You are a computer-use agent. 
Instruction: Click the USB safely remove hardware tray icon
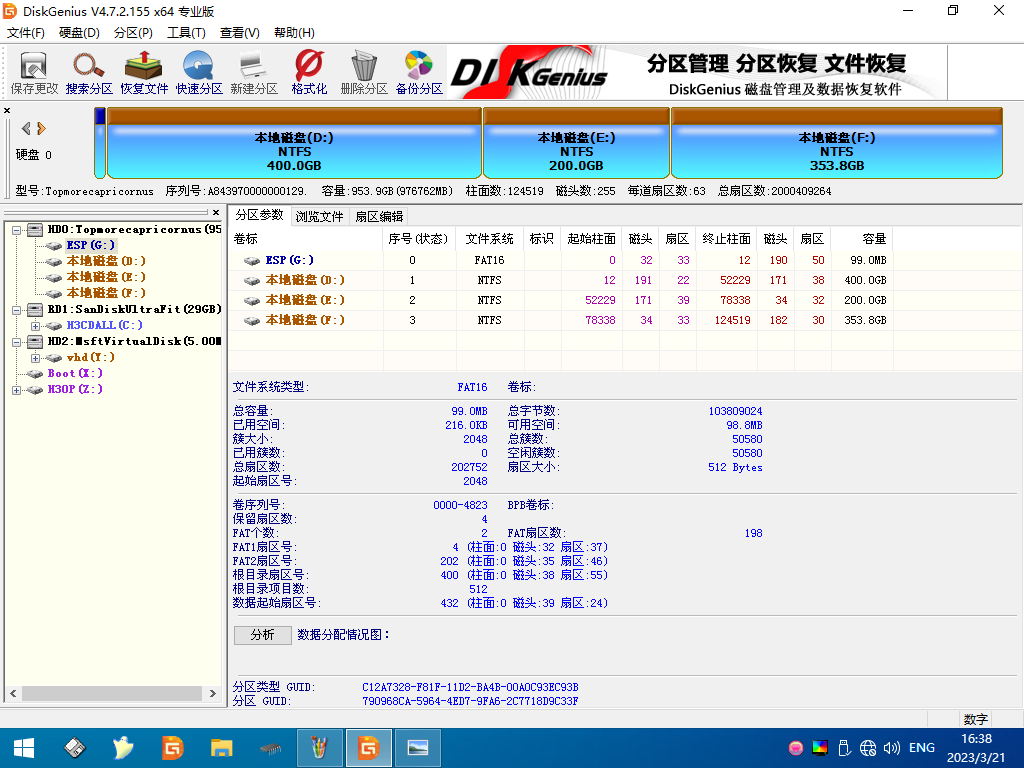[x=844, y=748]
